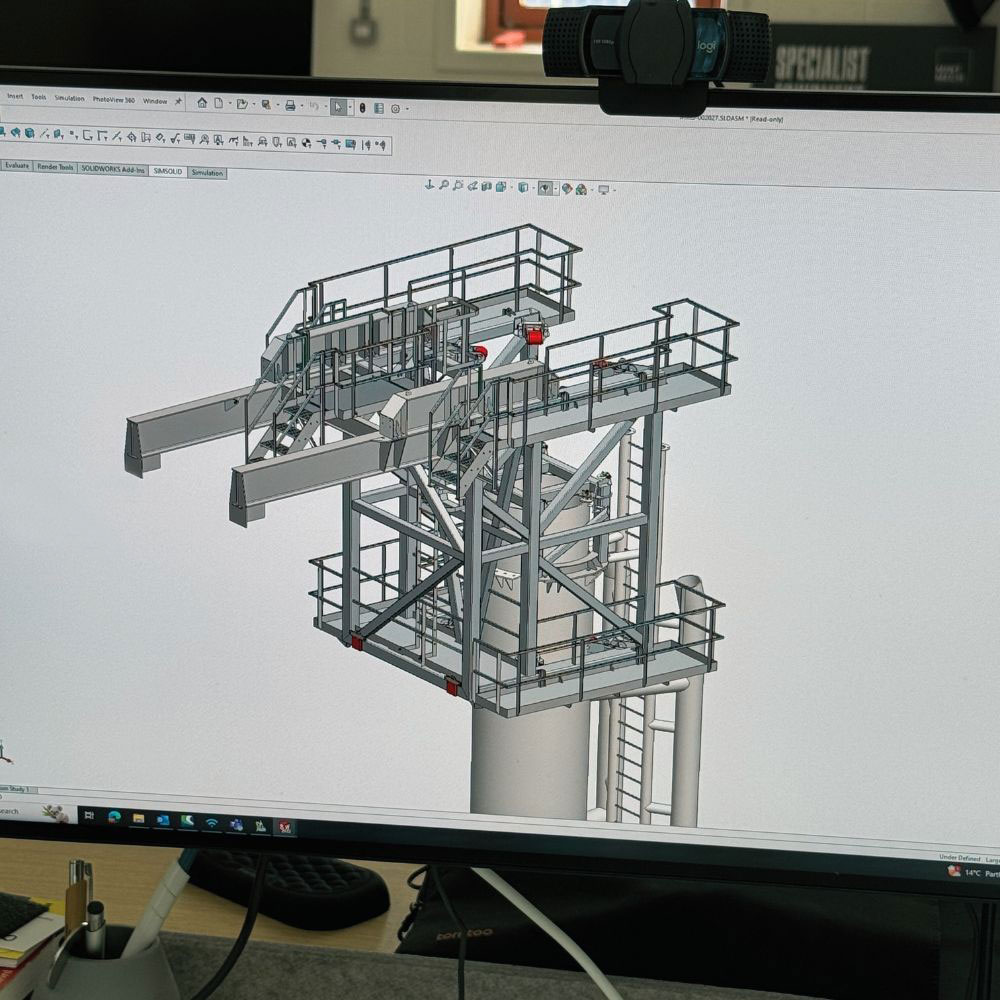This screenshot has width=1000, height=1000.
Task: Toggle Hide/Show Items eyeglasses icon
Action: pos(545,187)
